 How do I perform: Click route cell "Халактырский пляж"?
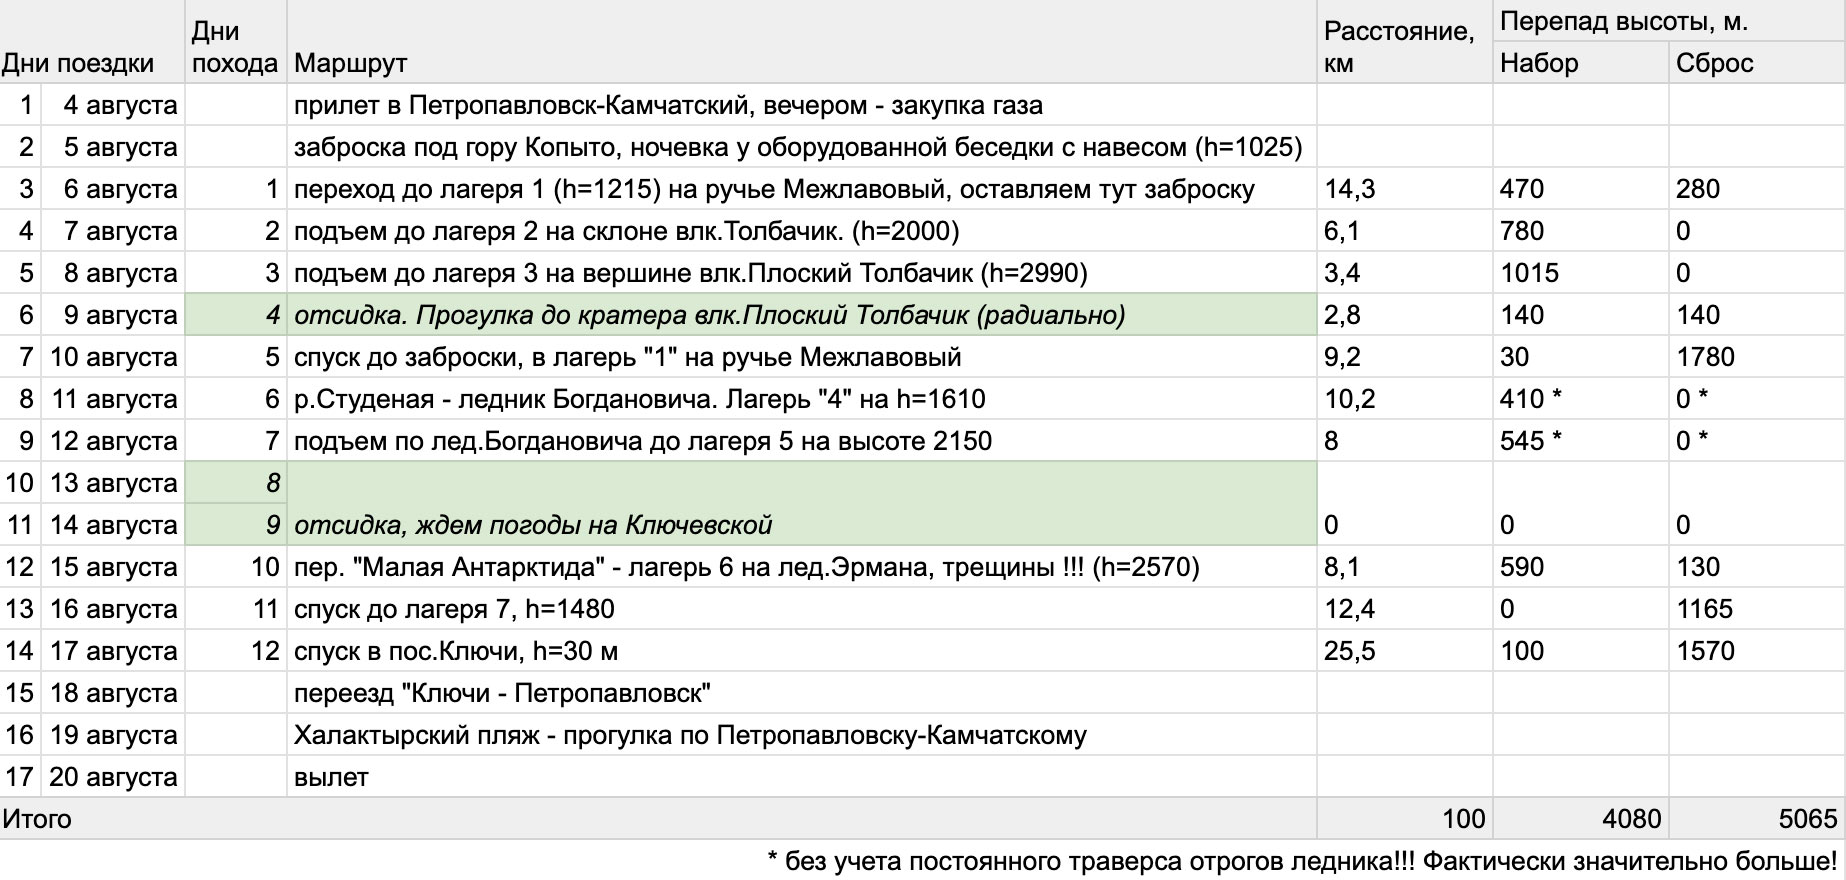coord(802,735)
